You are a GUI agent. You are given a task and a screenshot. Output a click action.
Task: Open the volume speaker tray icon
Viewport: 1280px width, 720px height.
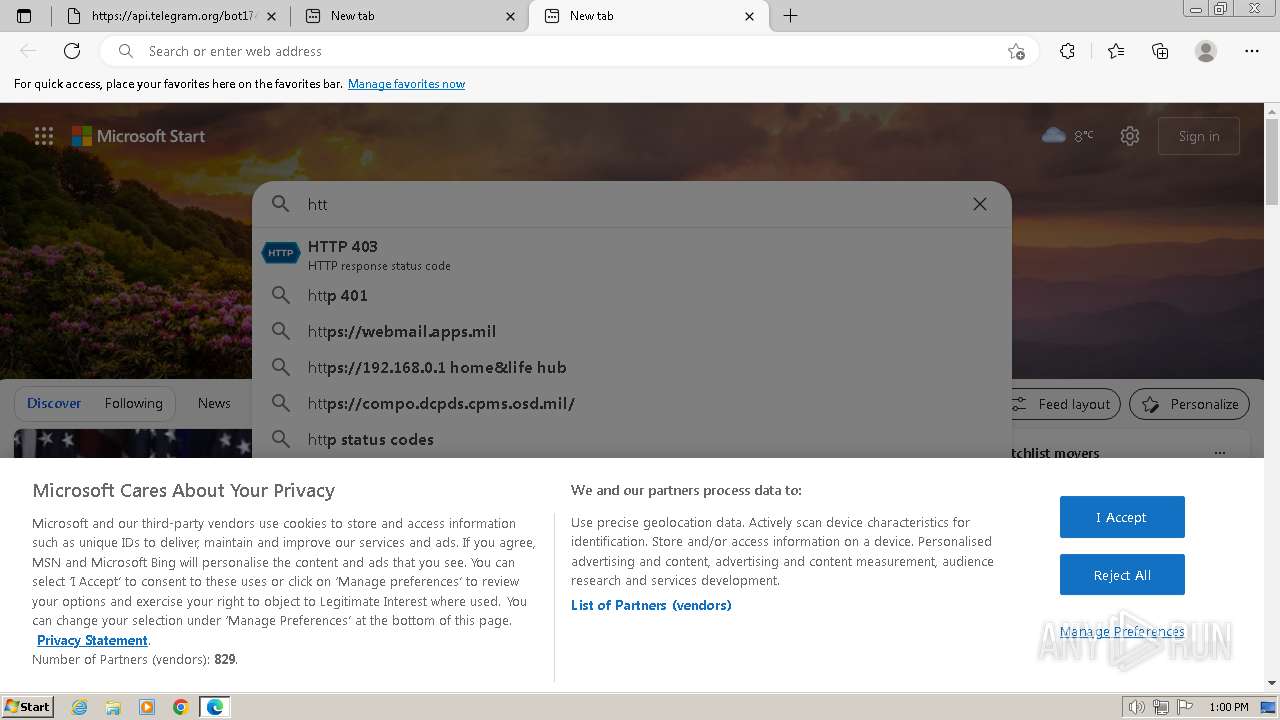click(x=1137, y=707)
